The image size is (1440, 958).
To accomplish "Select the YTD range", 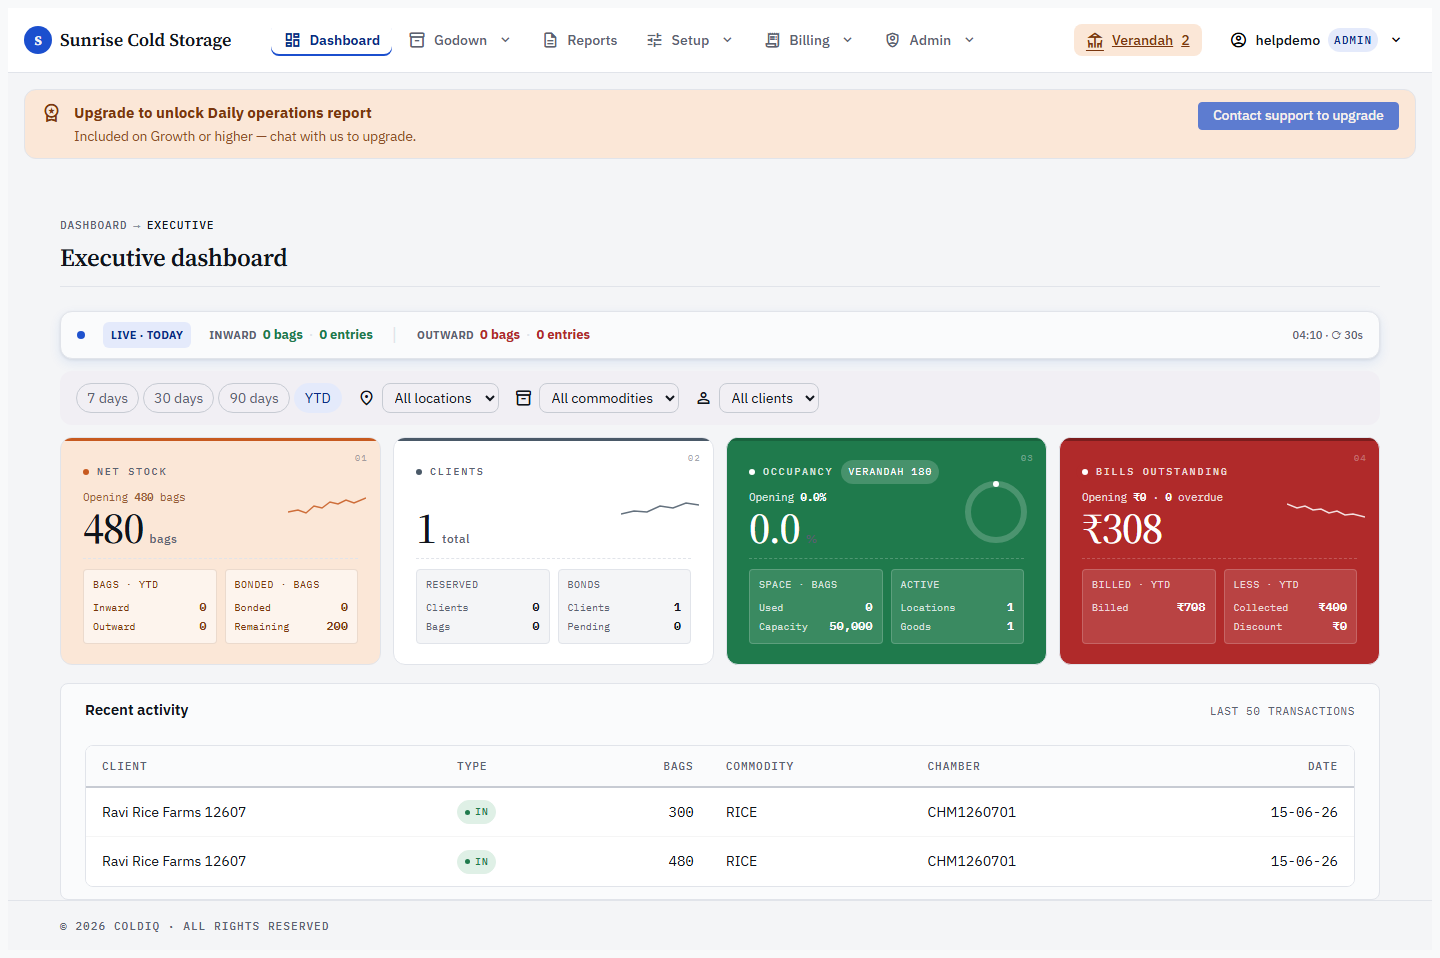I will tap(318, 398).
